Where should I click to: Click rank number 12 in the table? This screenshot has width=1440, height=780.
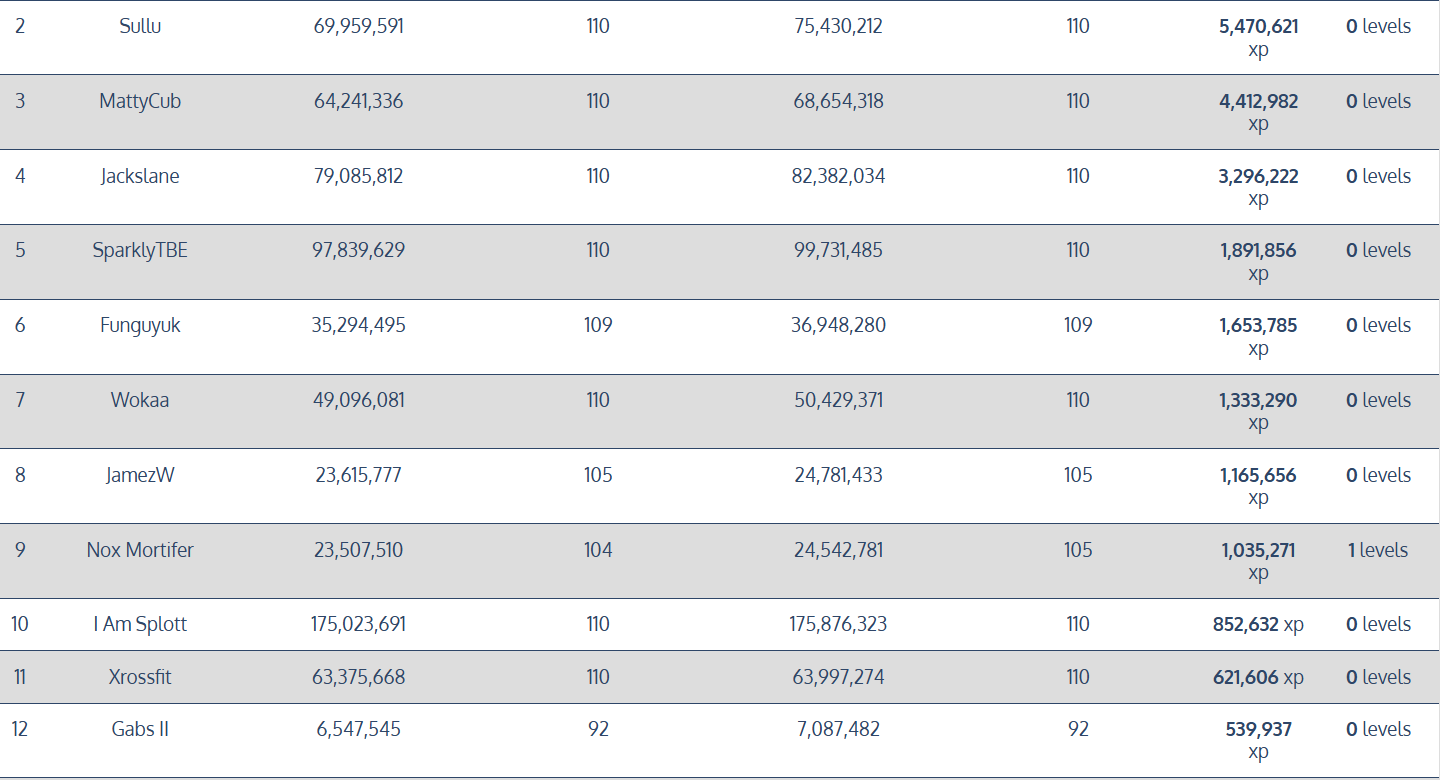[20, 730]
